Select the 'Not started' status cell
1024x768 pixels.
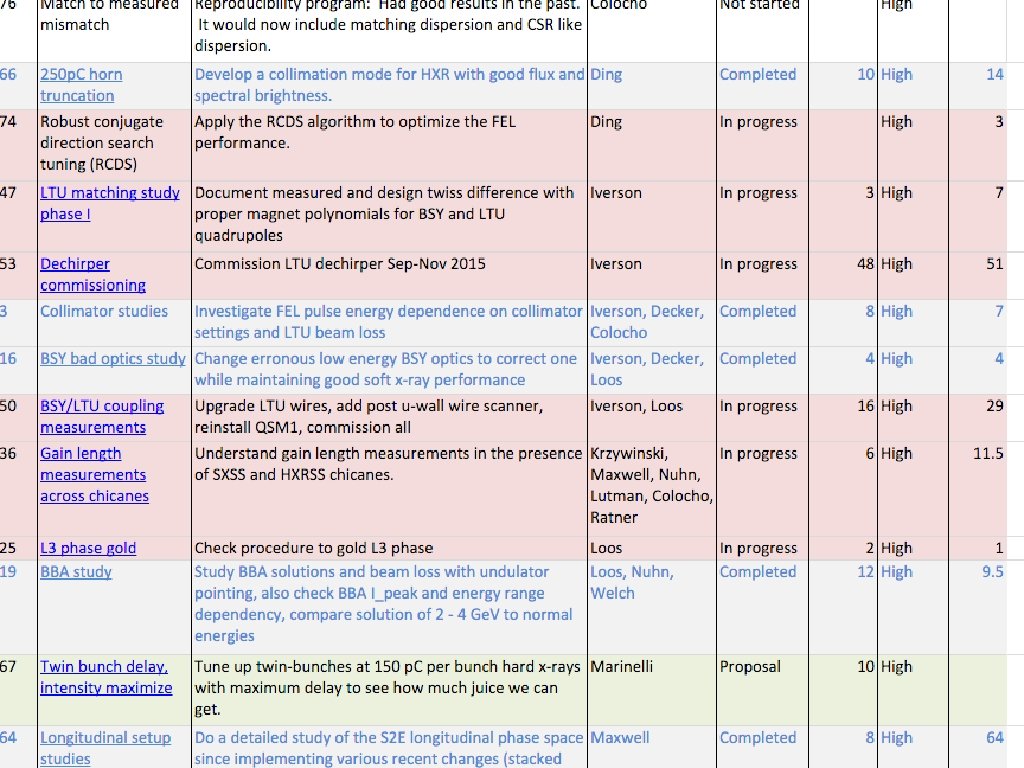[x=762, y=31]
